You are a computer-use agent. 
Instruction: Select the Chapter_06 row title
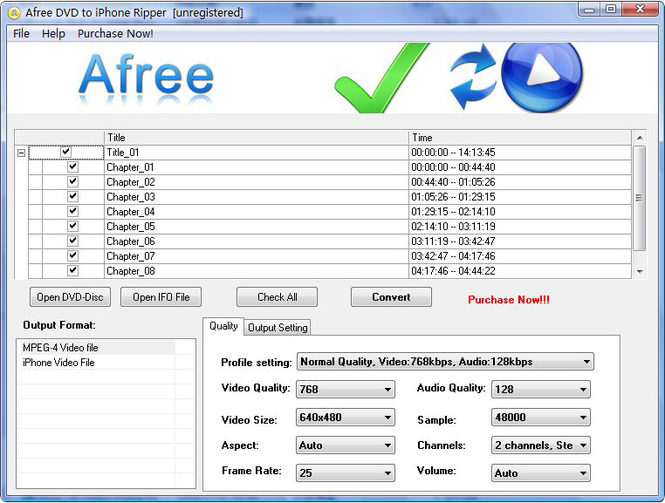click(131, 241)
